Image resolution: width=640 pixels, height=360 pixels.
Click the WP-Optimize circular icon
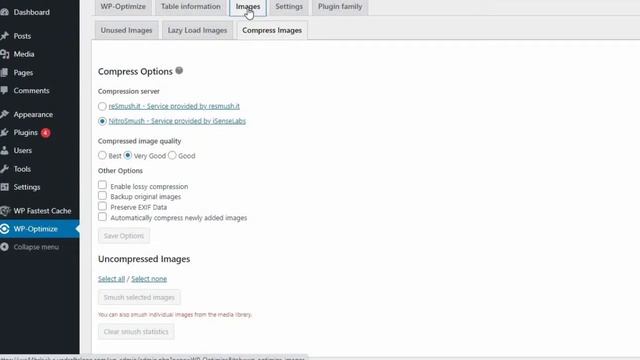tap(4, 229)
